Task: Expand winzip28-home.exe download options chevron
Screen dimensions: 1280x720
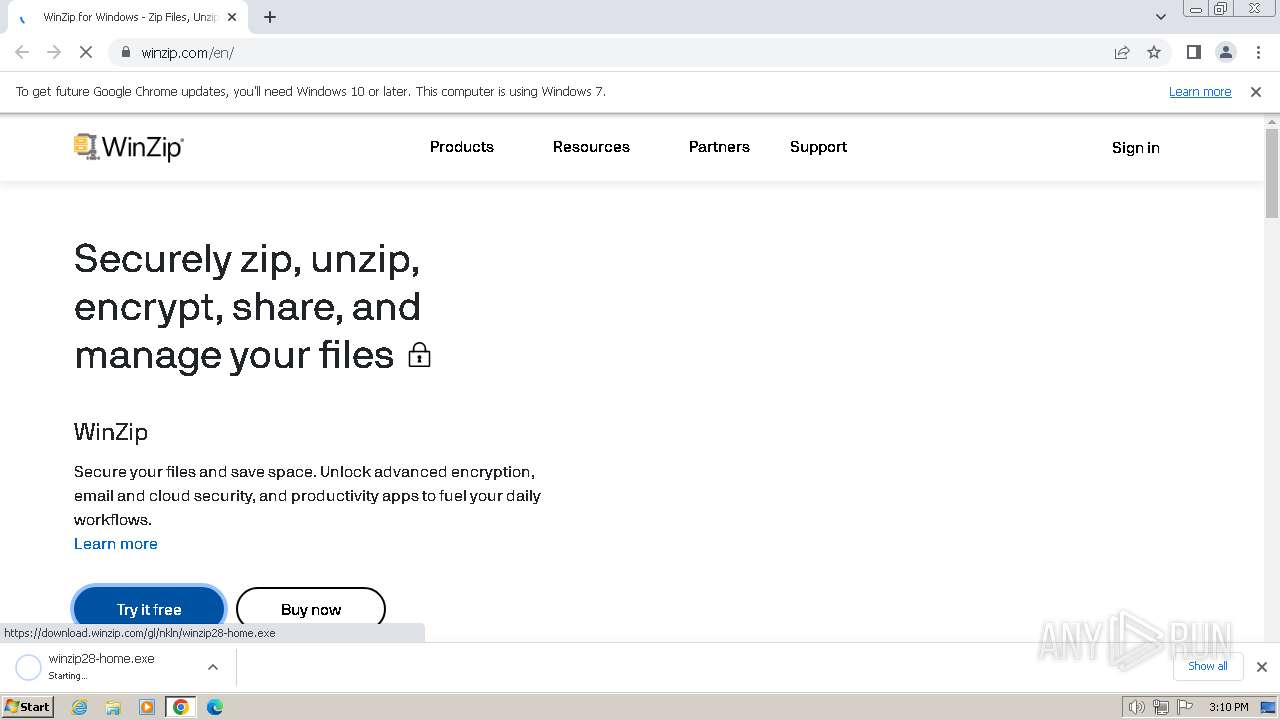Action: pos(212,667)
